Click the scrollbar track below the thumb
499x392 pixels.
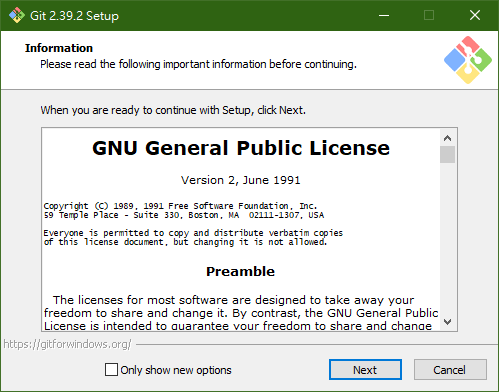(447, 238)
